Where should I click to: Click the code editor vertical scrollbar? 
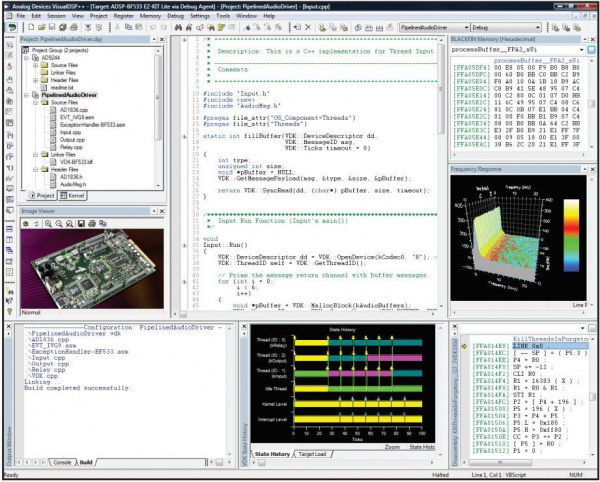(441, 89)
